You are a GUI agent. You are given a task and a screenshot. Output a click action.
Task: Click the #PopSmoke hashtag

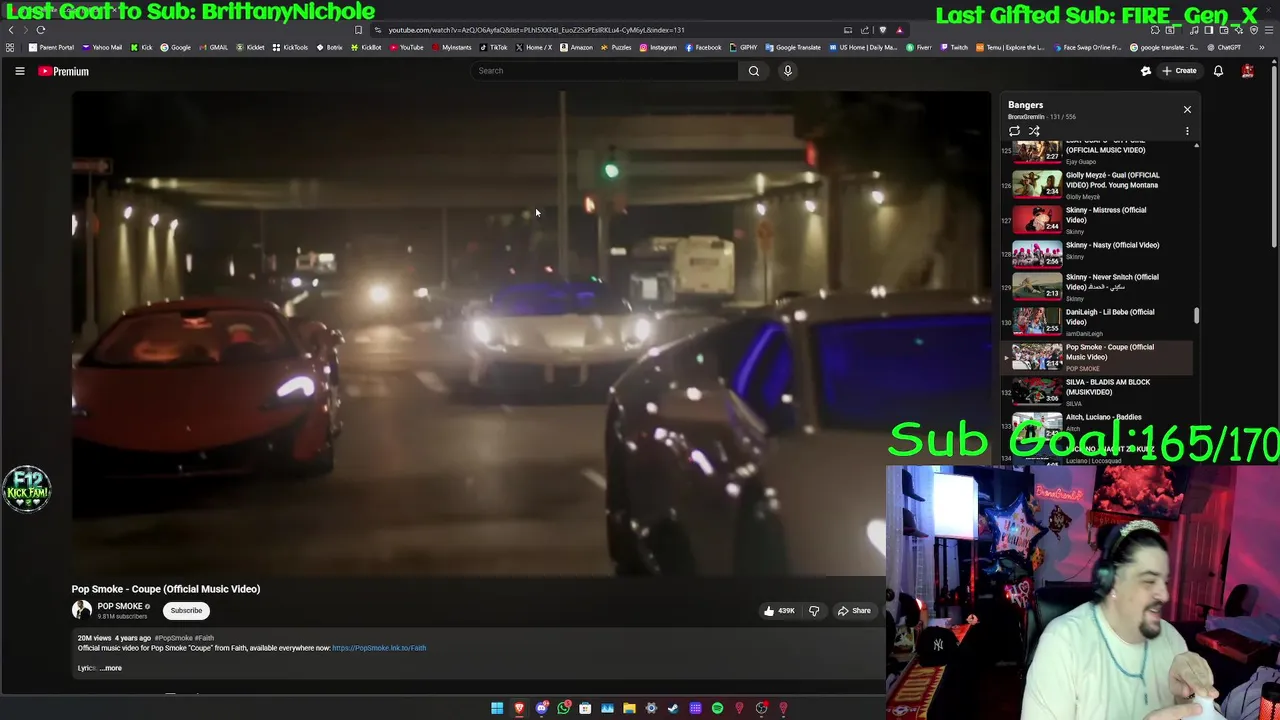point(173,638)
